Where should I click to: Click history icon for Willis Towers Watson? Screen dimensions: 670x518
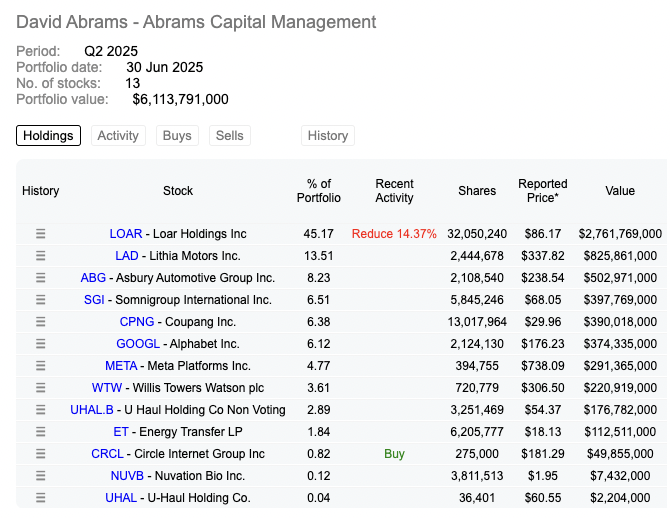coord(41,388)
